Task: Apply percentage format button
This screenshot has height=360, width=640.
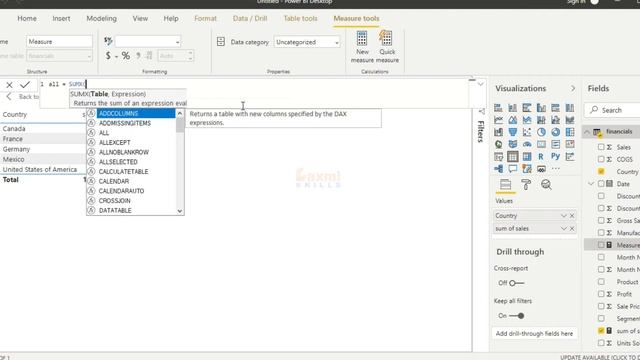Action: (126, 56)
